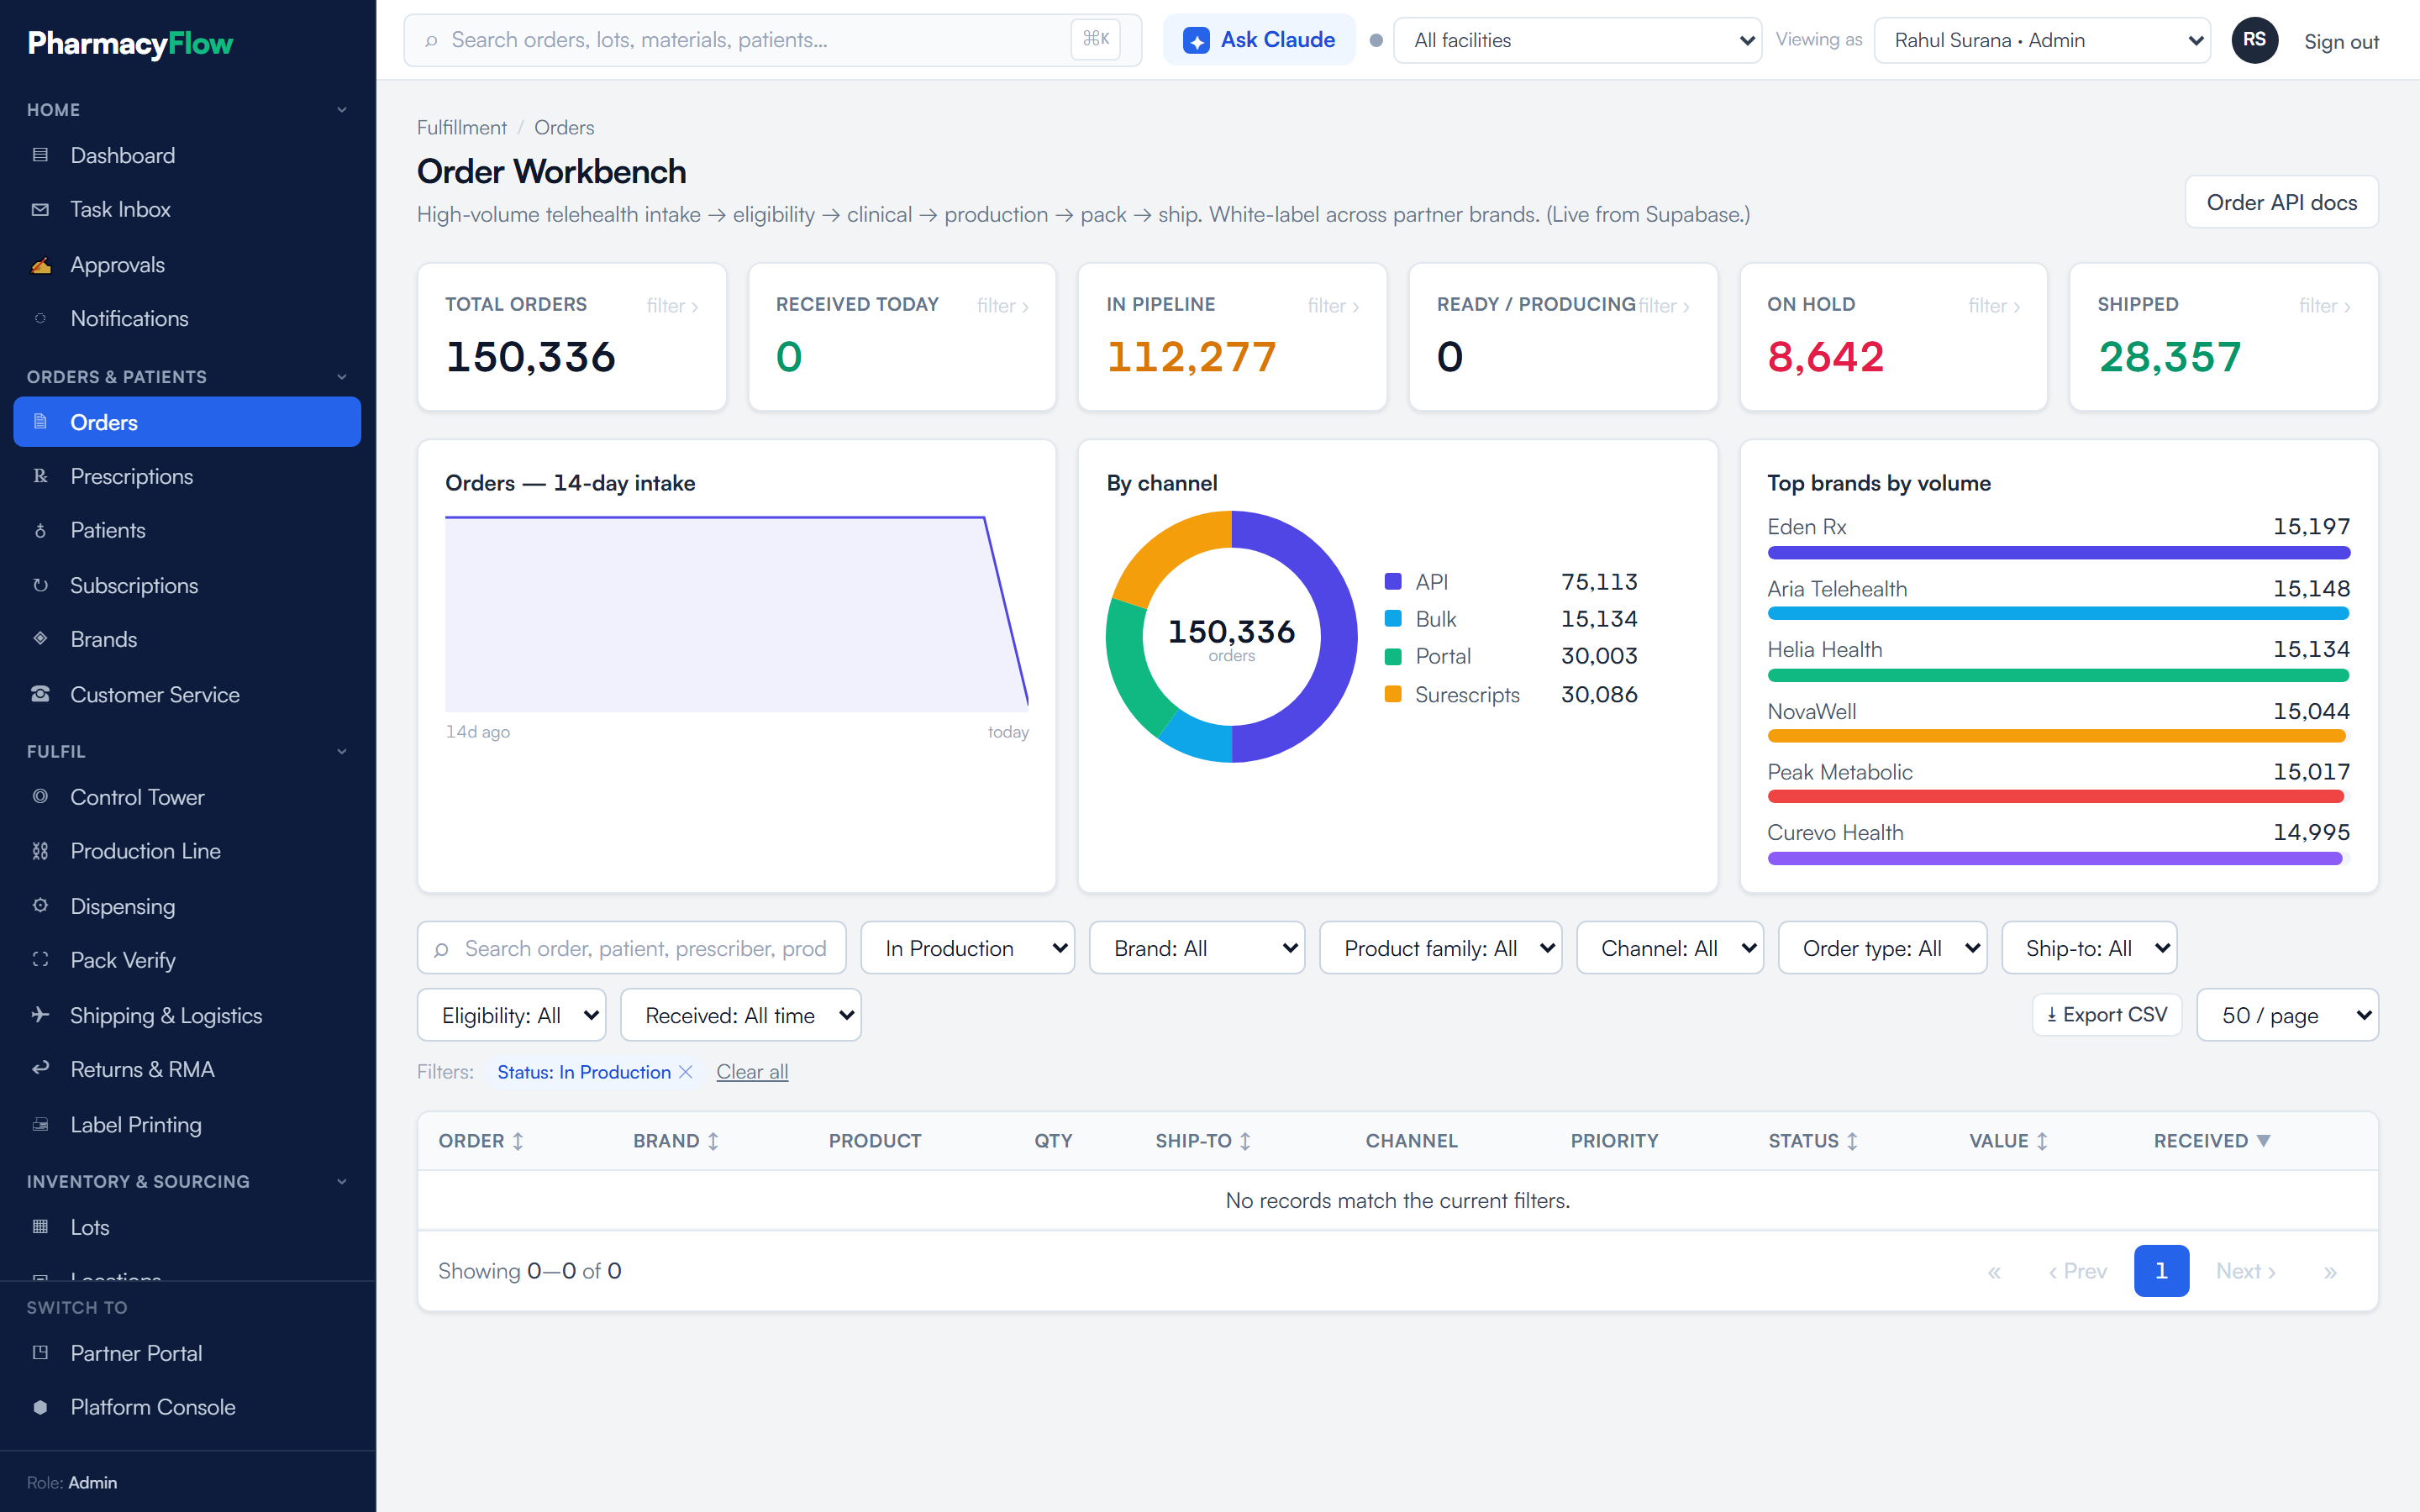The image size is (2420, 1512).
Task: Click Sign out
Action: (x=2341, y=41)
